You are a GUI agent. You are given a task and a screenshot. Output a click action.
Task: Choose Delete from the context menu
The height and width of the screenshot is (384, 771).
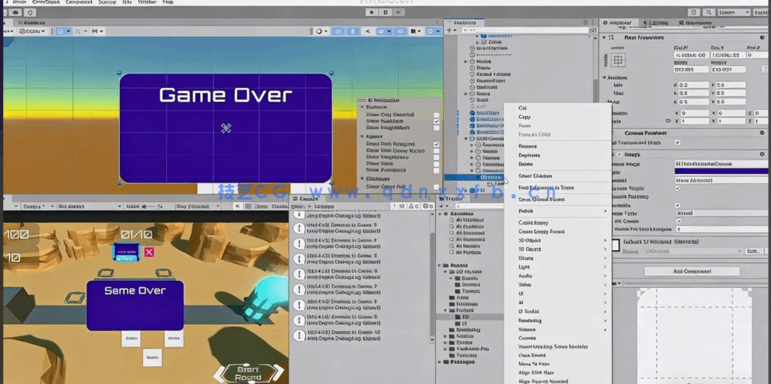click(526, 164)
